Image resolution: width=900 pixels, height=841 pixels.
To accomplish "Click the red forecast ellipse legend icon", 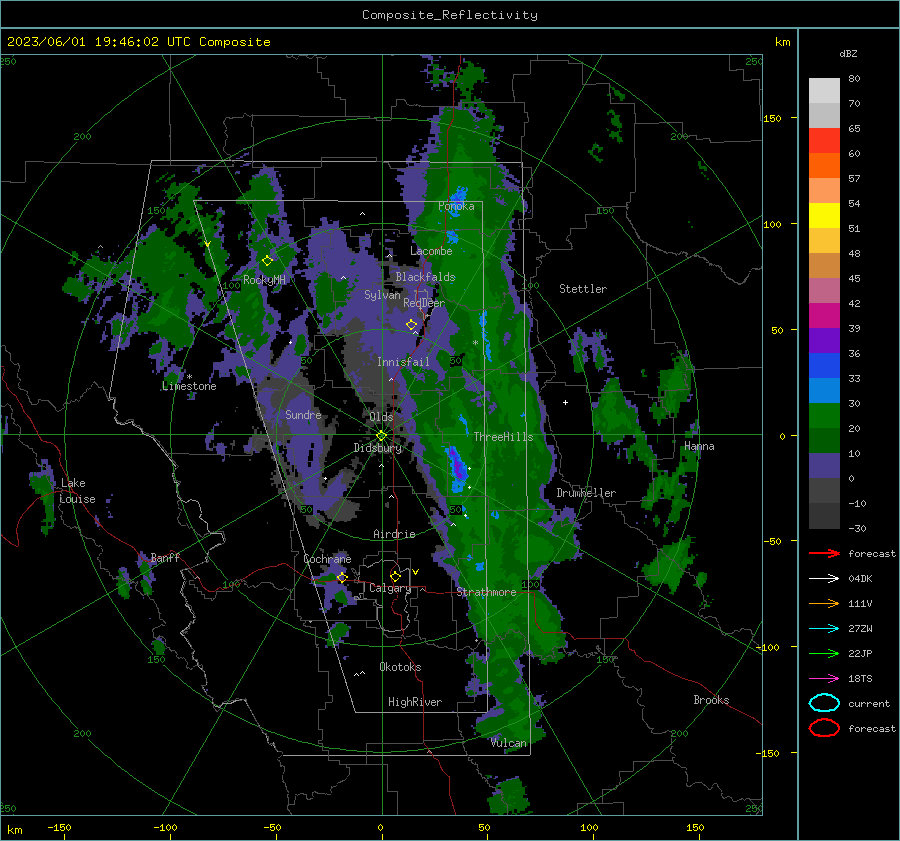I will [x=824, y=728].
